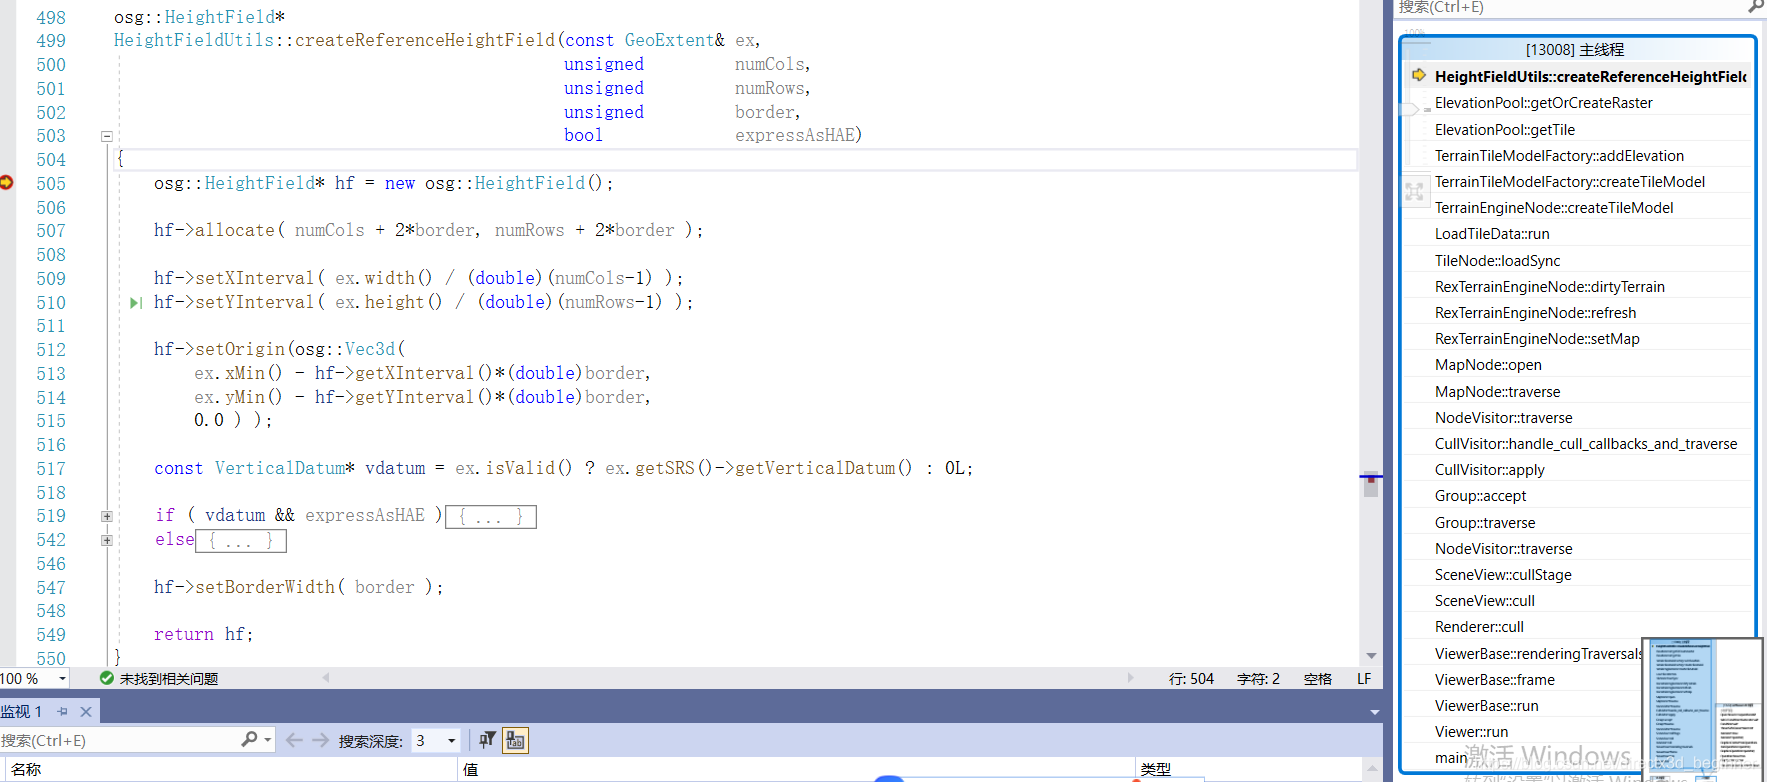The width and height of the screenshot is (1767, 782).
Task: Expand the folded else block placeholder braces
Action: [x=241, y=541]
